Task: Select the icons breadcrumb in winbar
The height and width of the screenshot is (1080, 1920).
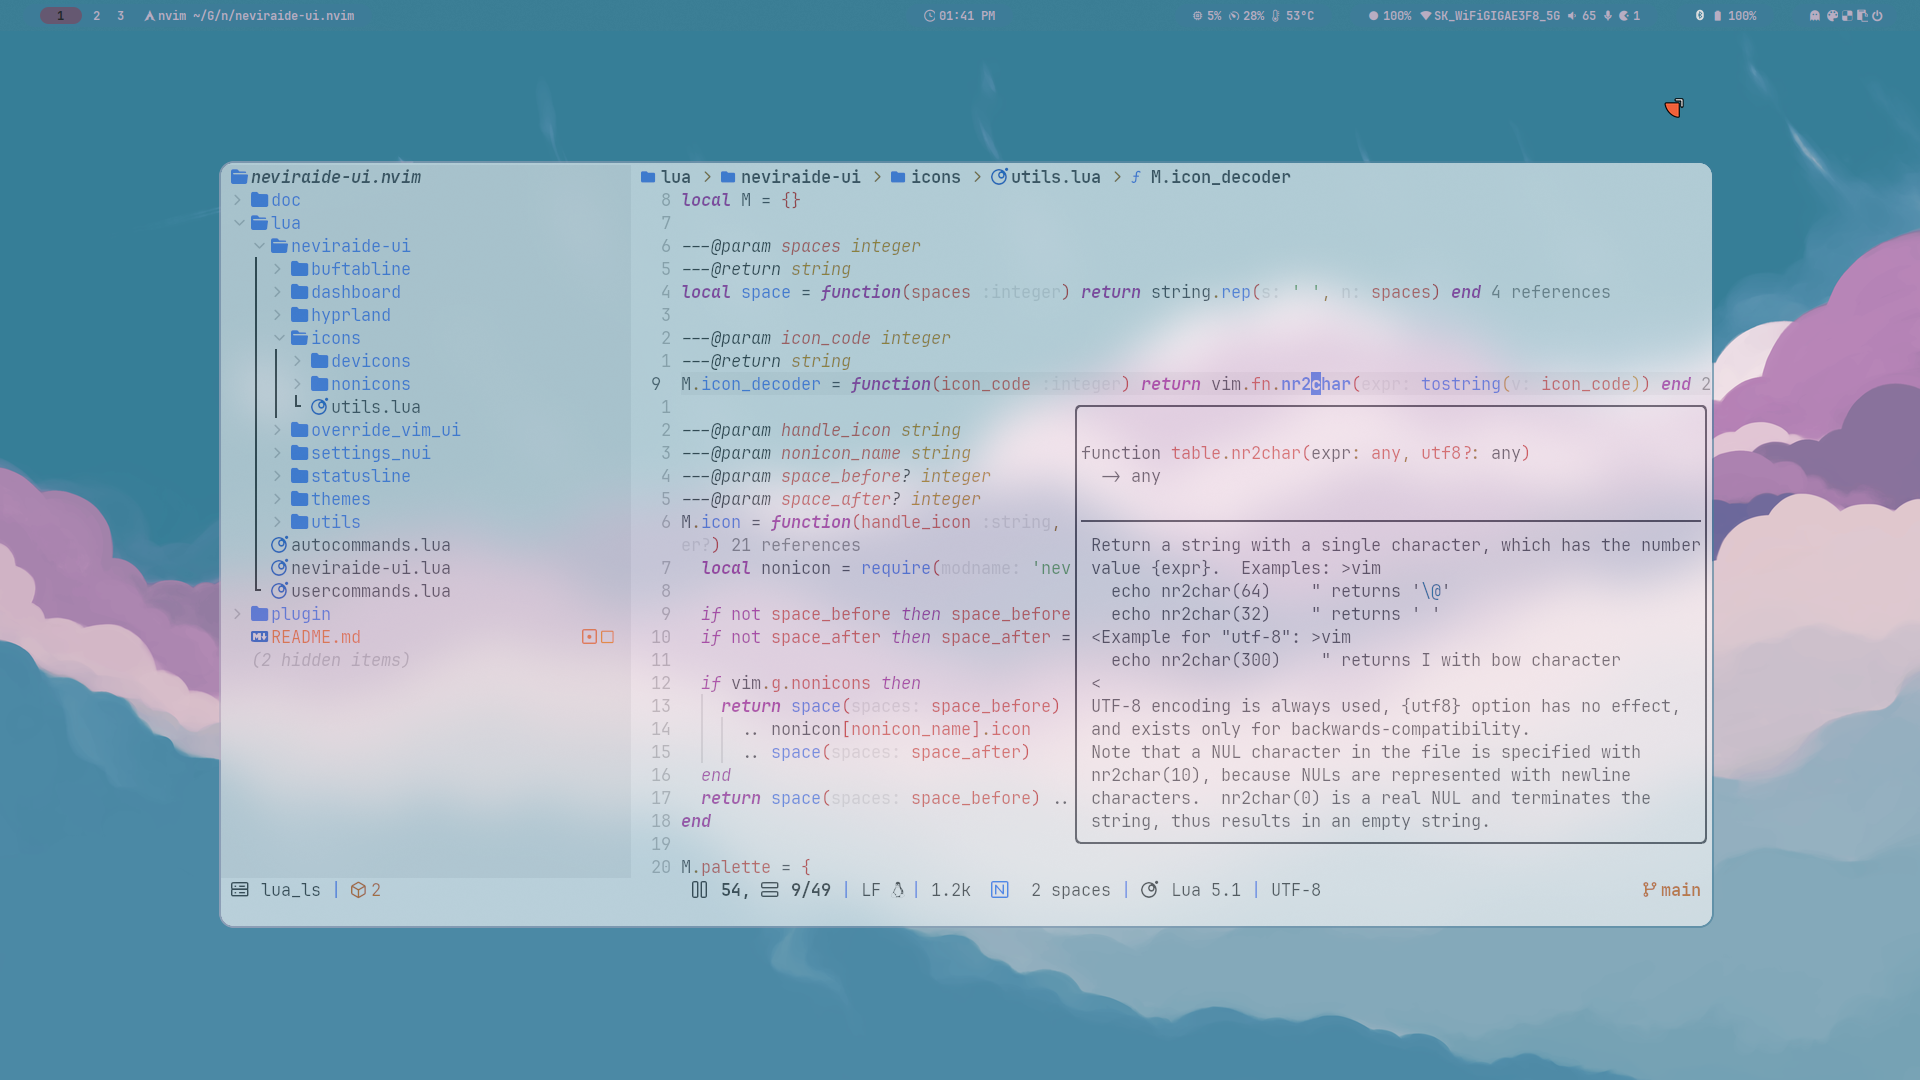Action: [935, 177]
